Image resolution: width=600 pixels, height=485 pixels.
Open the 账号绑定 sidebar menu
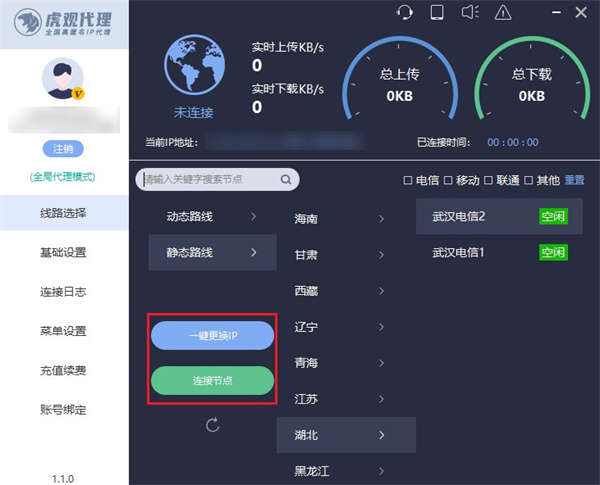tap(64, 410)
